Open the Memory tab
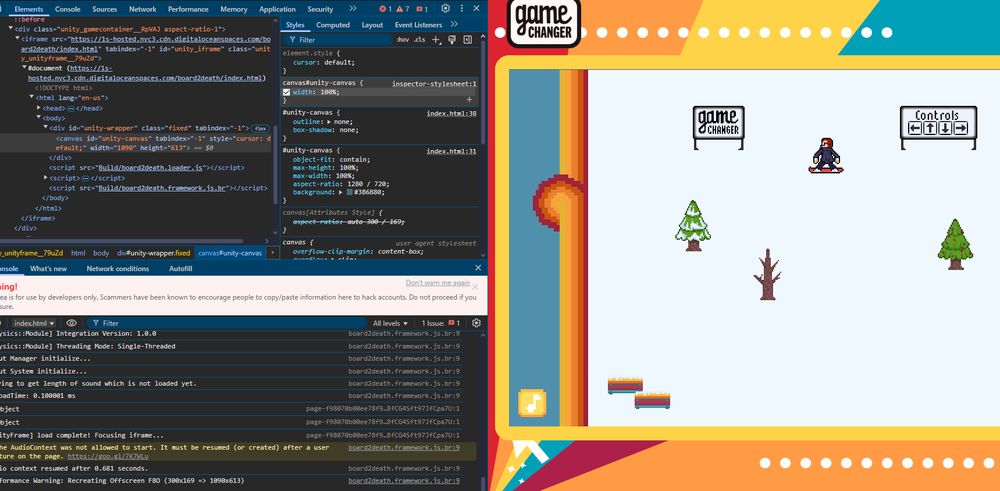 coord(233,9)
